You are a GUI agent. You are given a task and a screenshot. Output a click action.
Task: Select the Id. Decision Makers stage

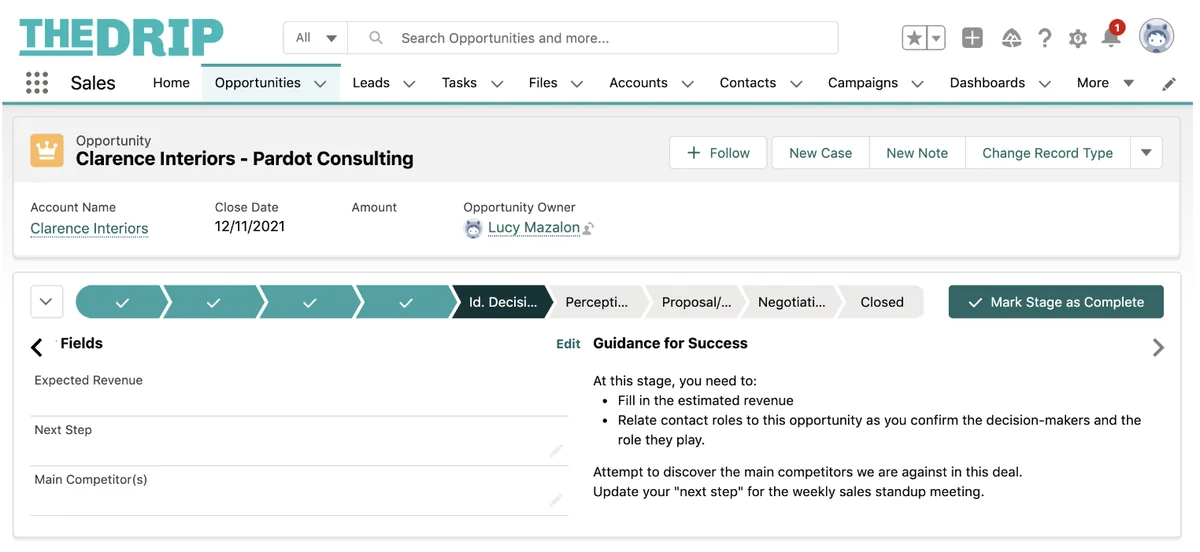503,302
